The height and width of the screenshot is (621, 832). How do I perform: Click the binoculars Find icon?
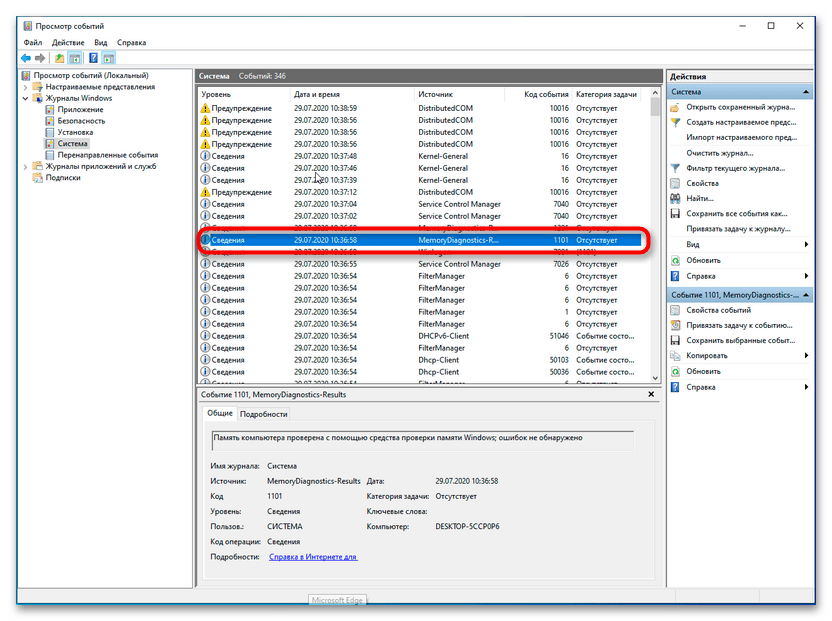coord(677,198)
